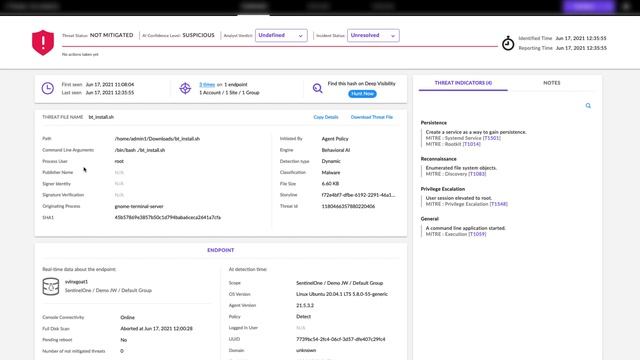Switch to the Notes tab
This screenshot has height=360, width=640.
[x=551, y=83]
